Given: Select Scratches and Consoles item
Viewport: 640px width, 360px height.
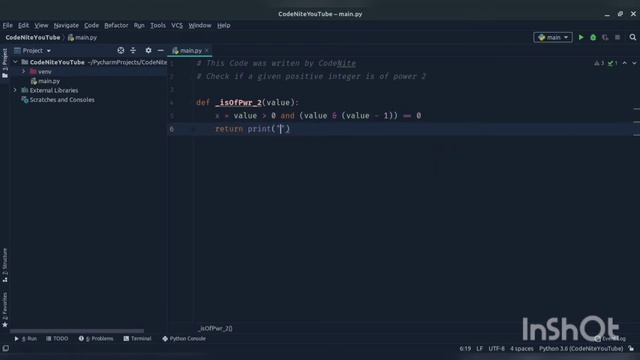Looking at the screenshot, I should tap(62, 100).
